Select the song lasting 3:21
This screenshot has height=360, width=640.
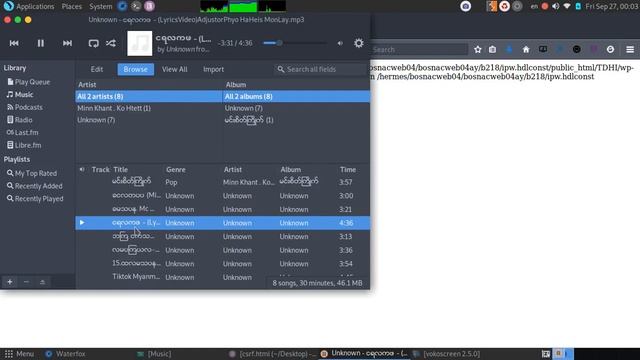[x=223, y=209]
